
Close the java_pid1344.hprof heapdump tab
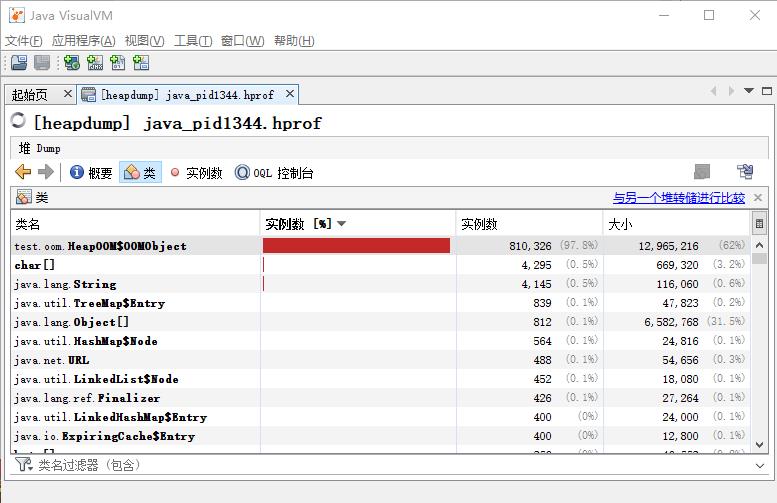tap(290, 94)
